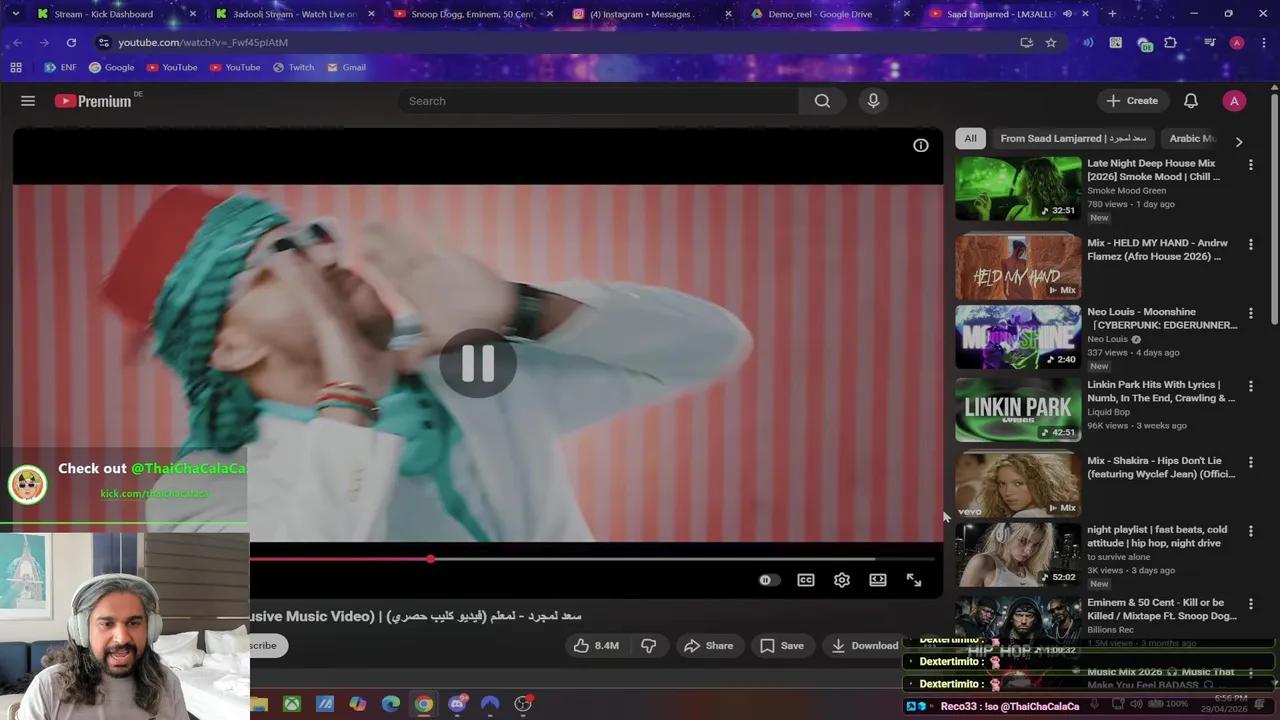Image resolution: width=1280 pixels, height=720 pixels.
Task: Open a new browser tab
Action: (1112, 14)
